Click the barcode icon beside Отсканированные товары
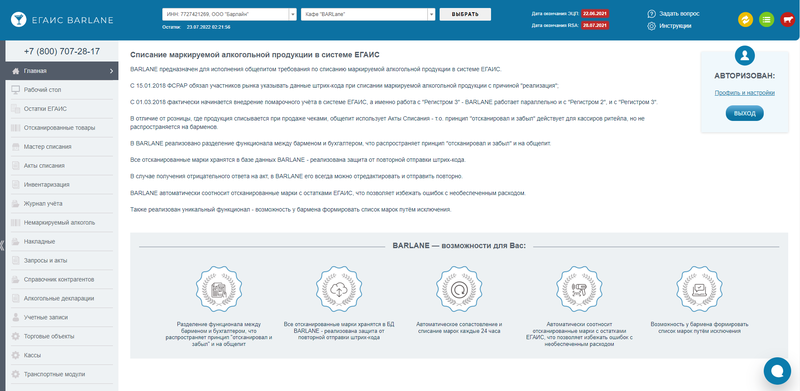 click(x=15, y=128)
